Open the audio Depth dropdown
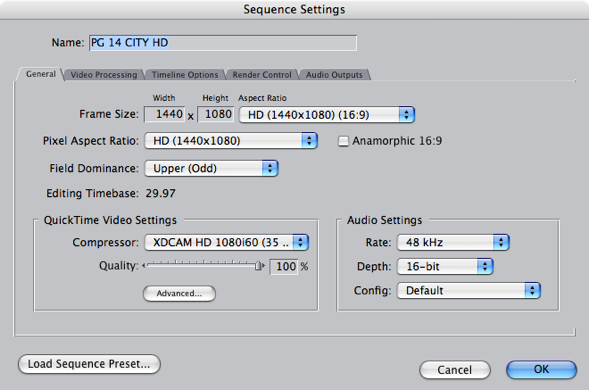 point(445,266)
